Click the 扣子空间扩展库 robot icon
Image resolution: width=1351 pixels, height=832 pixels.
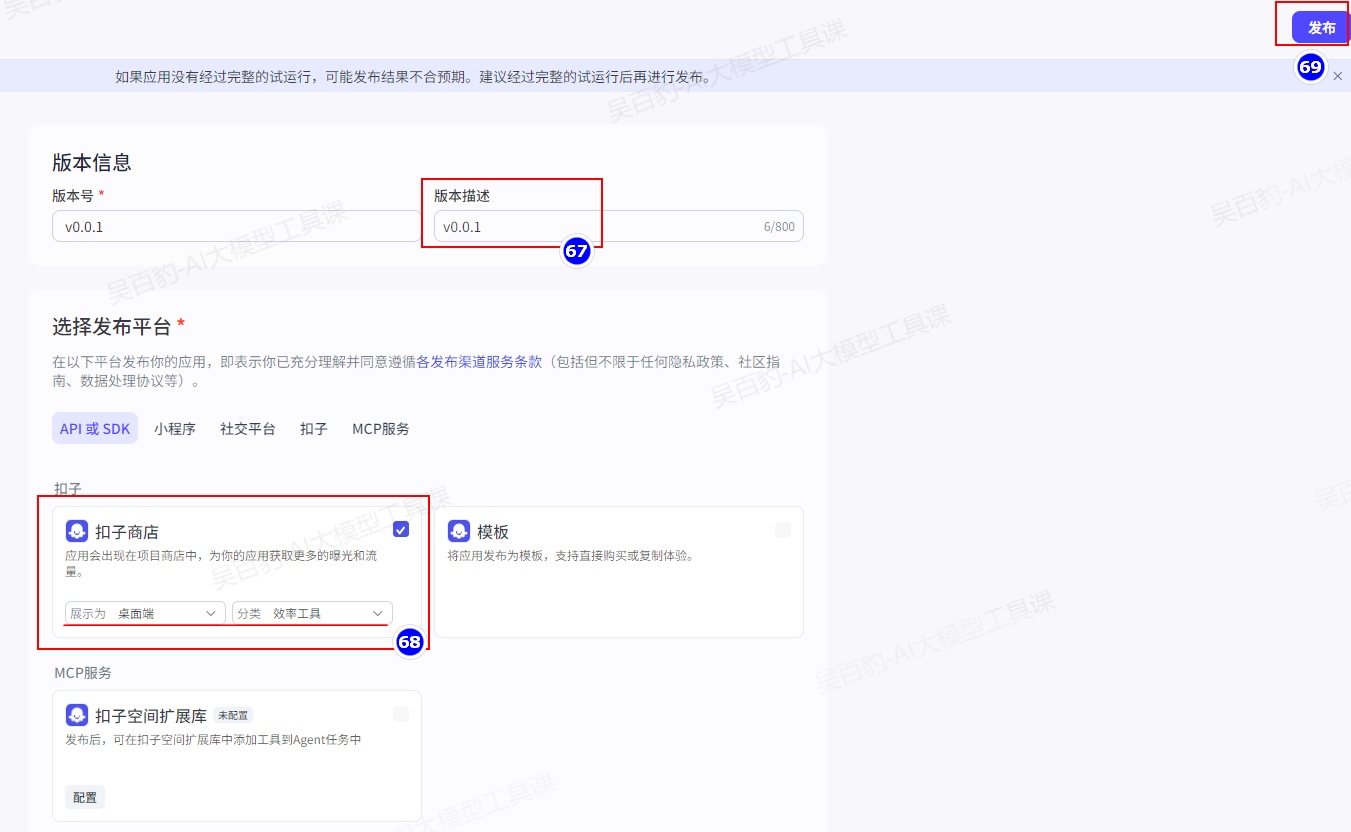point(77,715)
